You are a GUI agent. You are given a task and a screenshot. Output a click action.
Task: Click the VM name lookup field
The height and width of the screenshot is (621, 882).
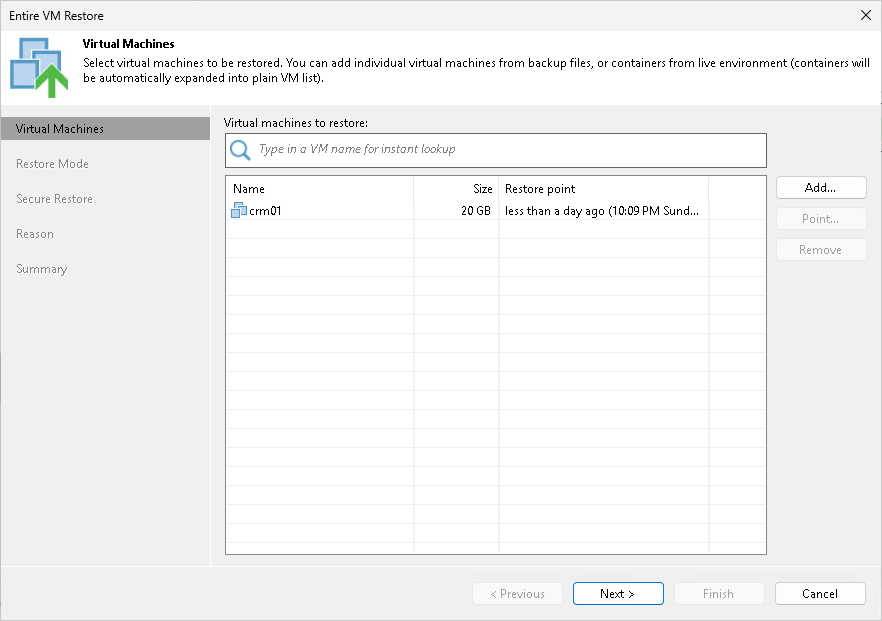pos(495,150)
